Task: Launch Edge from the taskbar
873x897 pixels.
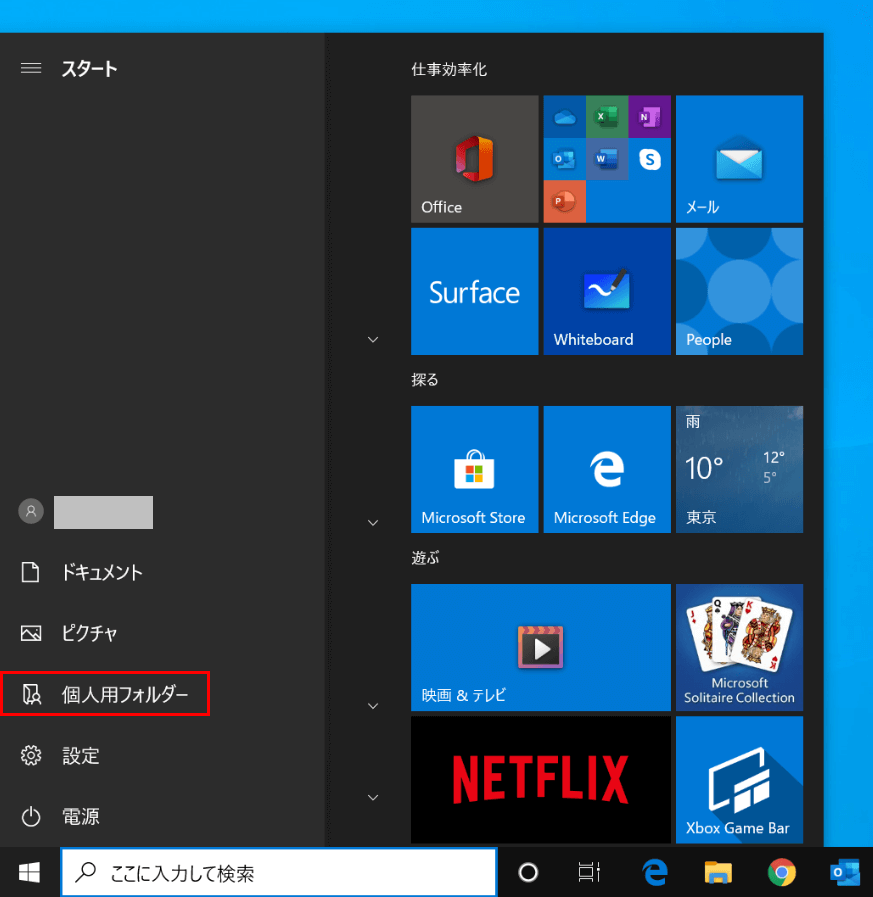Action: click(x=655, y=872)
